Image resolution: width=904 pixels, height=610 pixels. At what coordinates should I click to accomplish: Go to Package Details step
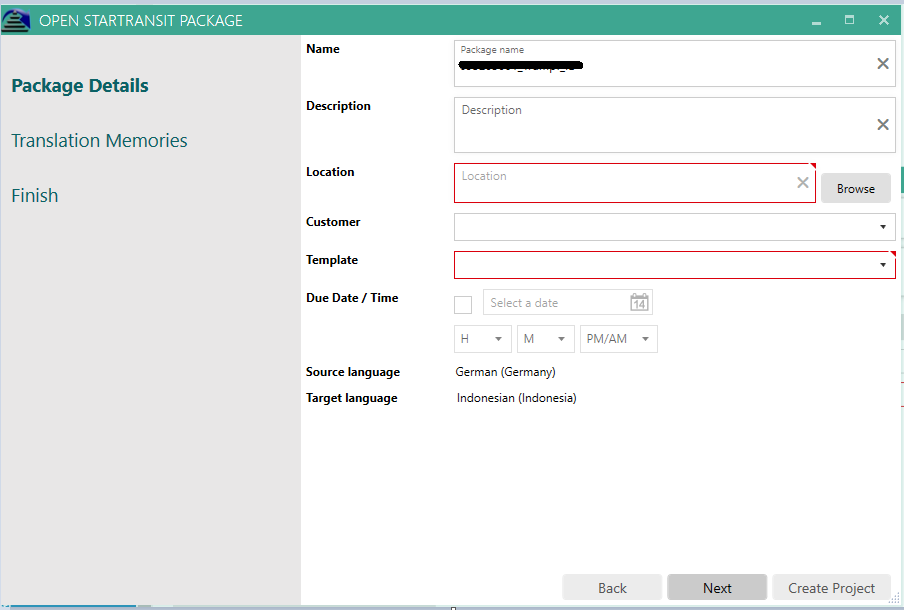coord(80,86)
